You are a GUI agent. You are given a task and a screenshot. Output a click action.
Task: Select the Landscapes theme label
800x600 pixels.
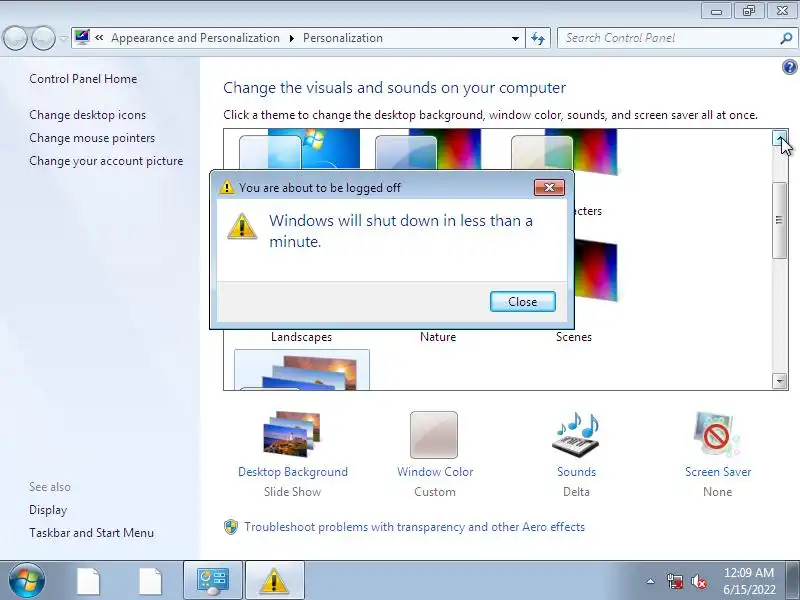(x=301, y=337)
